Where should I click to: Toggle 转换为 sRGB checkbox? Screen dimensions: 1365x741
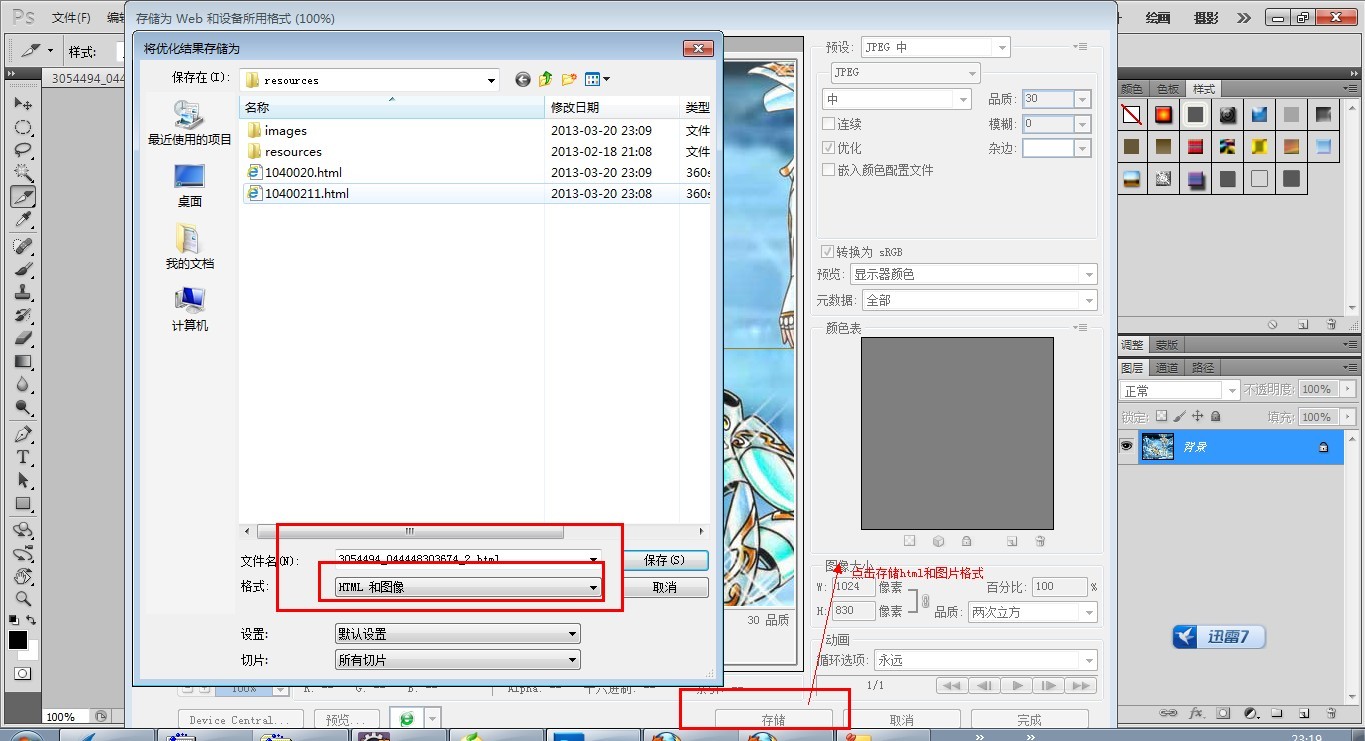tap(827, 252)
